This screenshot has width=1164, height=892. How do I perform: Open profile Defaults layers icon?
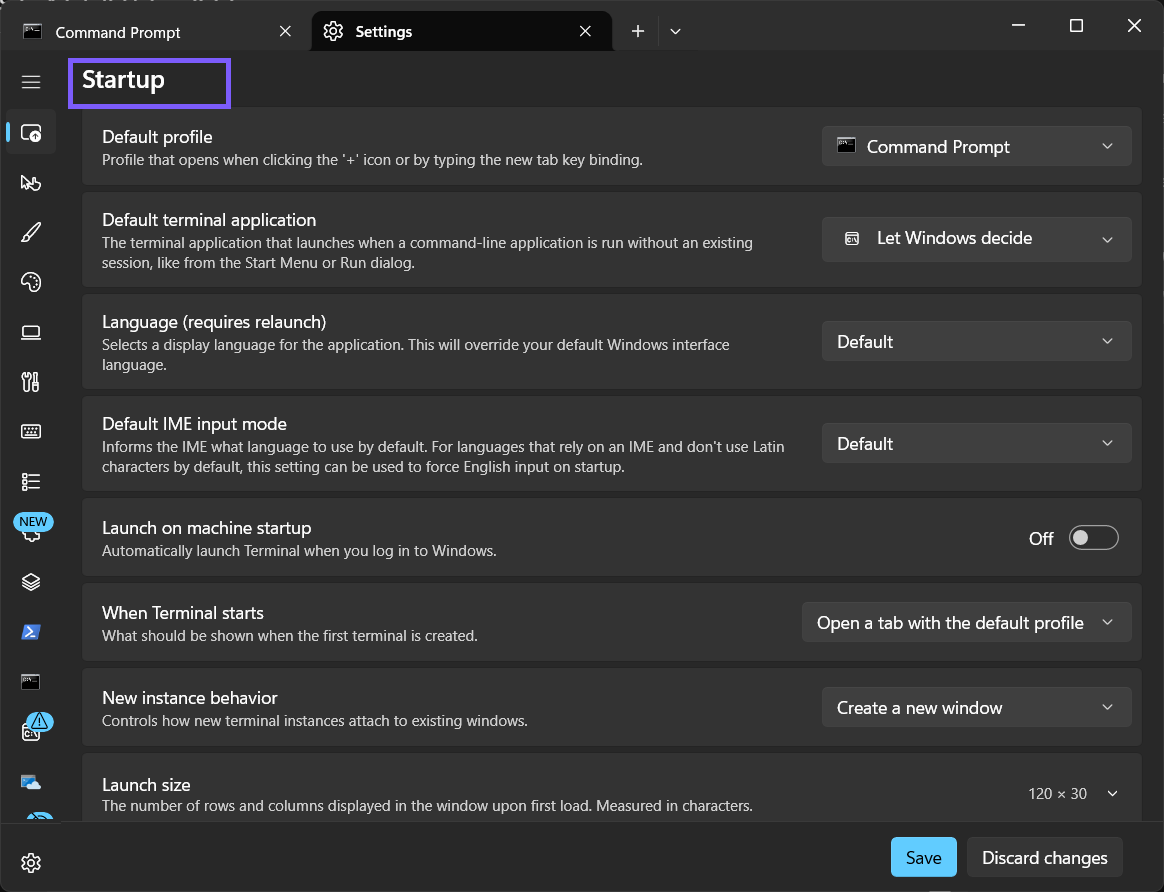point(30,582)
